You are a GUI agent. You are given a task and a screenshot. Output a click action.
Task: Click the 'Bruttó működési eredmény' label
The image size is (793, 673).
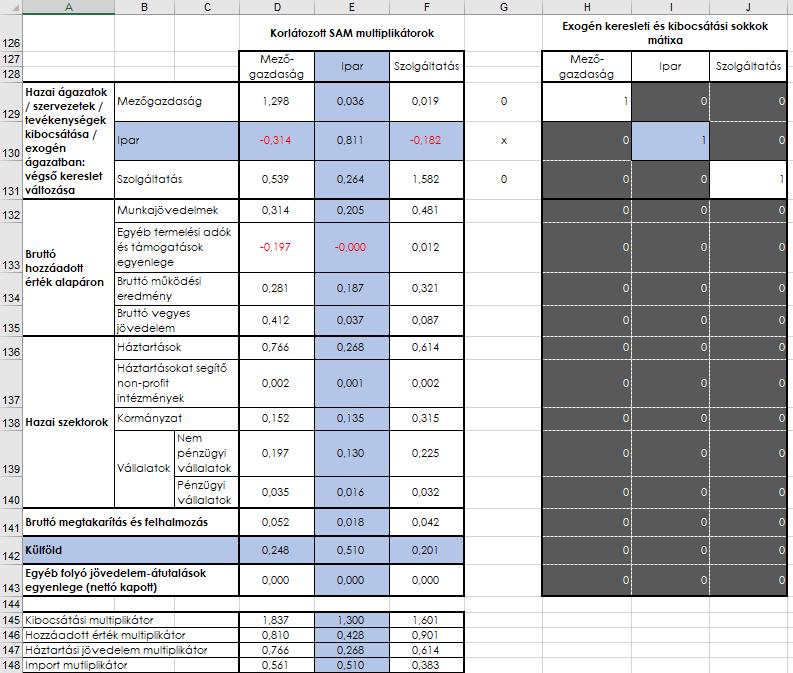click(x=177, y=289)
